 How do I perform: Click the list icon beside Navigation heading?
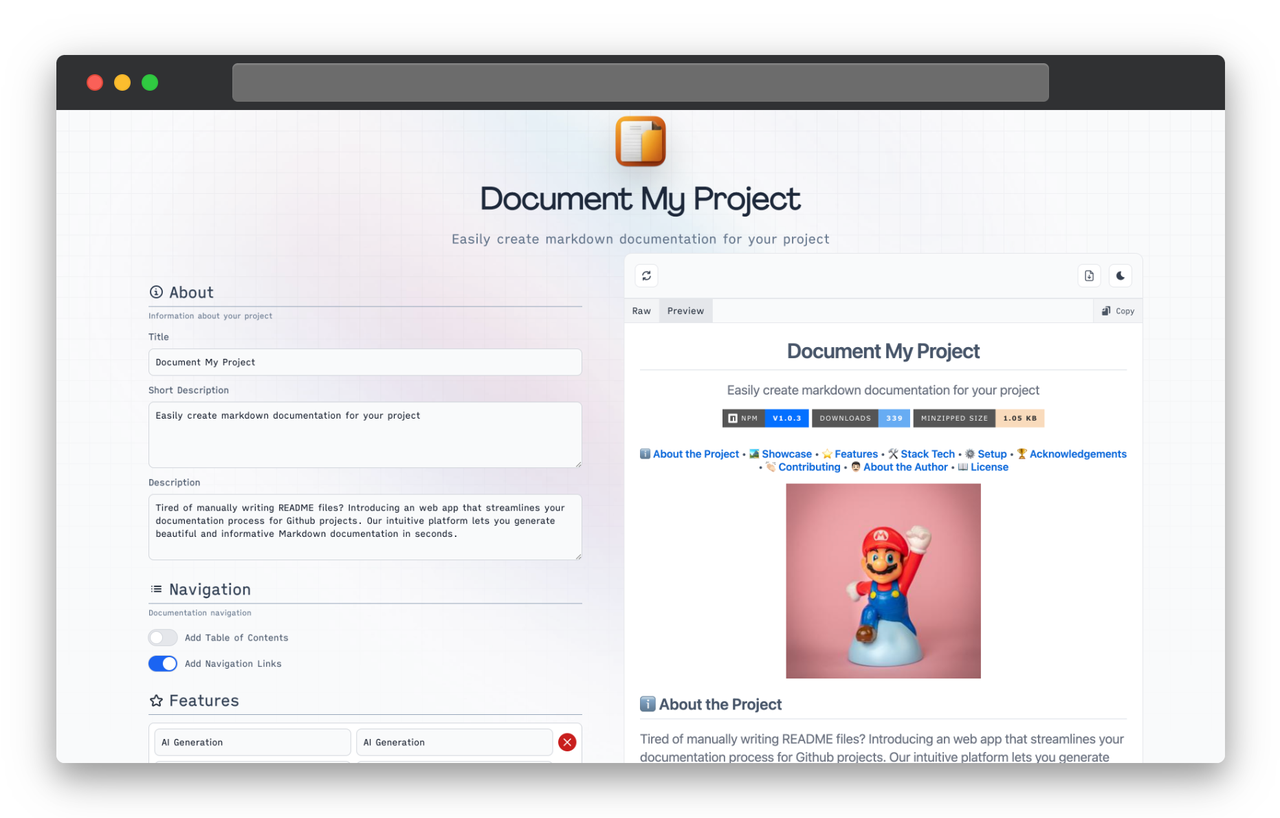pyautogui.click(x=155, y=589)
